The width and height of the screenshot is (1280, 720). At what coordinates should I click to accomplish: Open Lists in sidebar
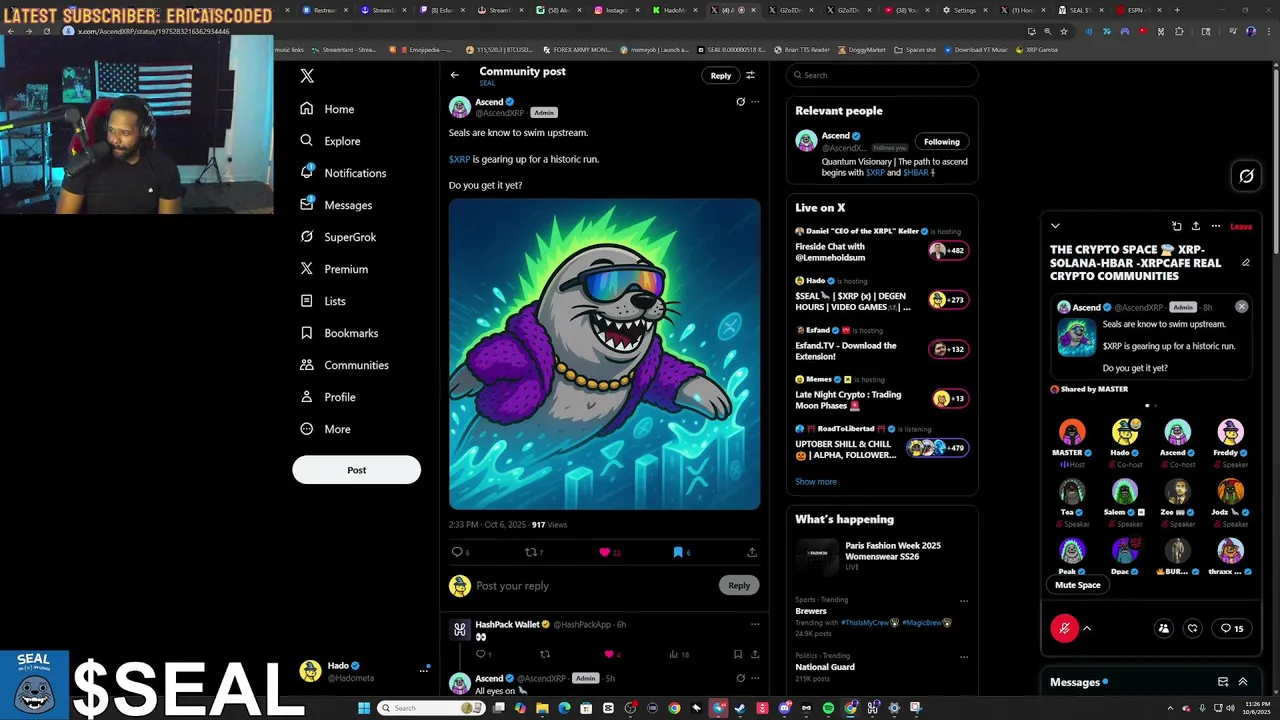(x=323, y=301)
